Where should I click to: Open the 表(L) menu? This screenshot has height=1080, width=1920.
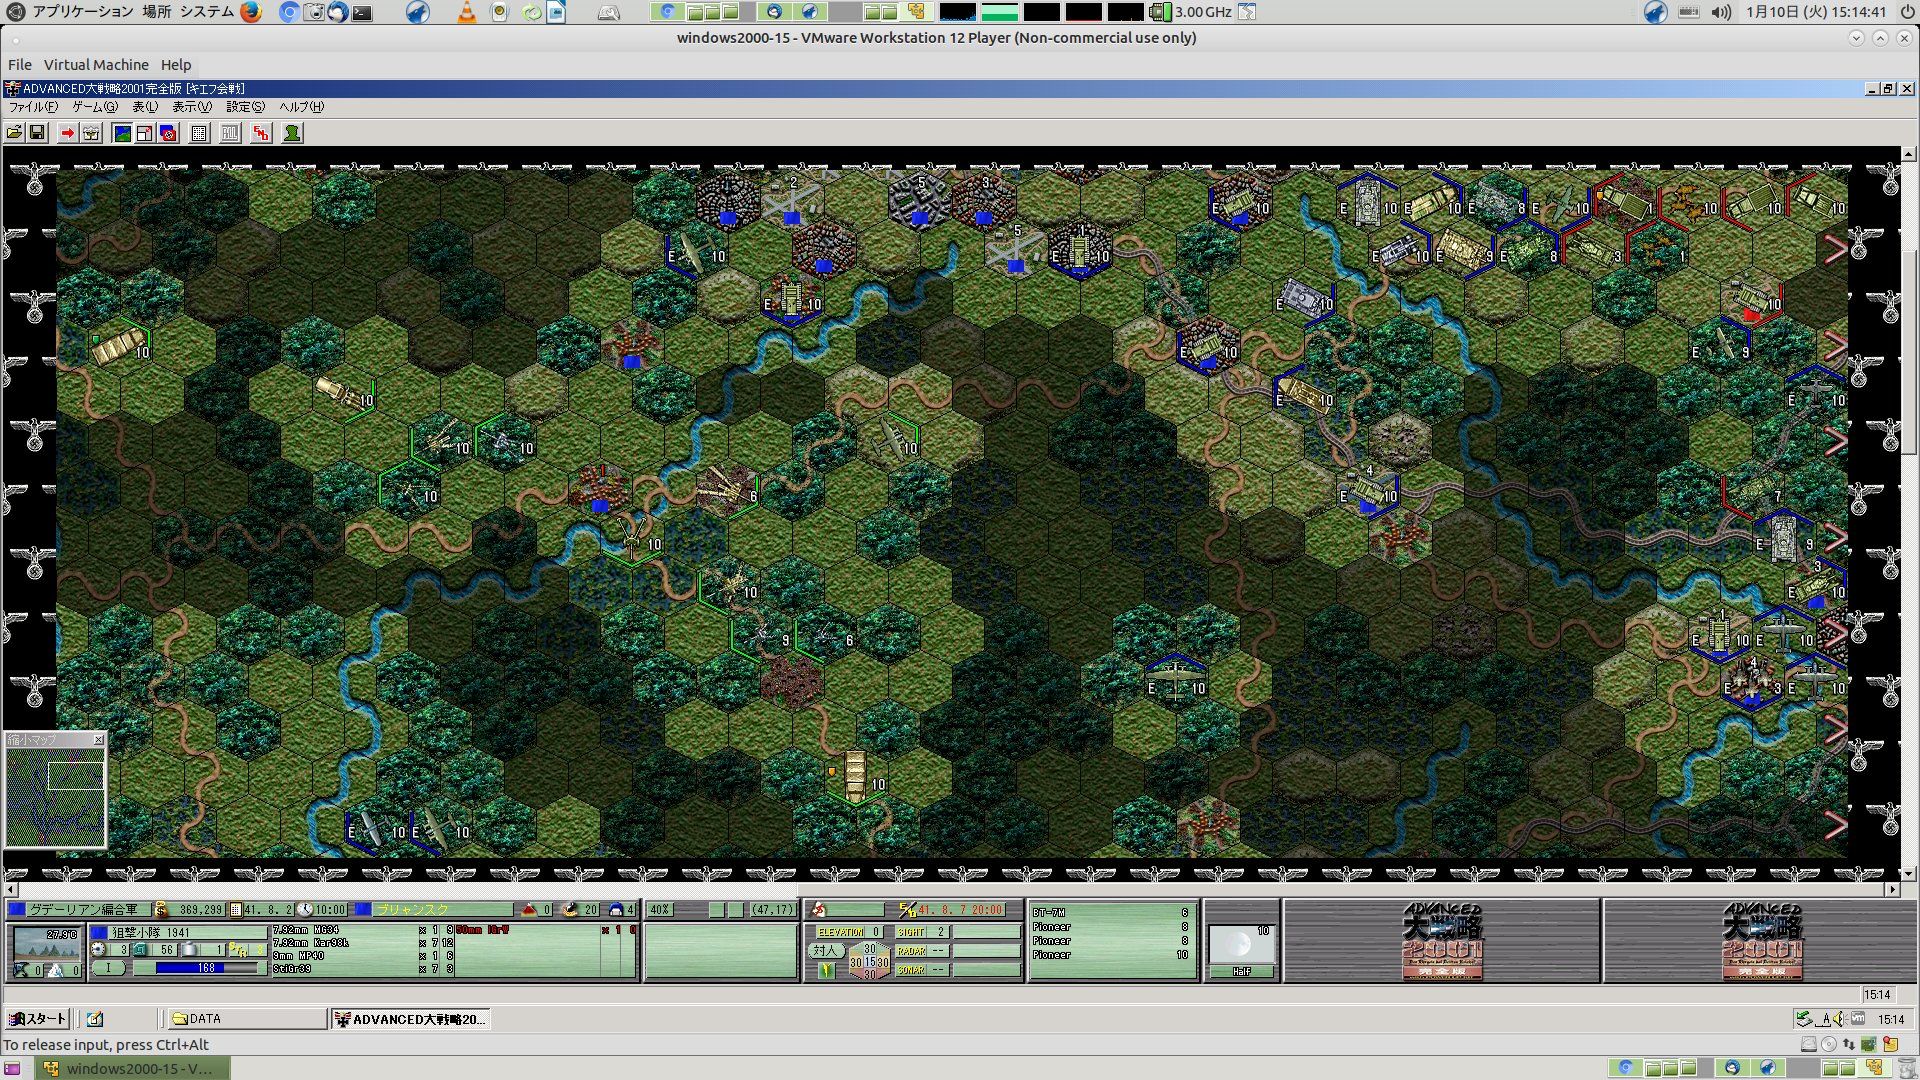(145, 107)
